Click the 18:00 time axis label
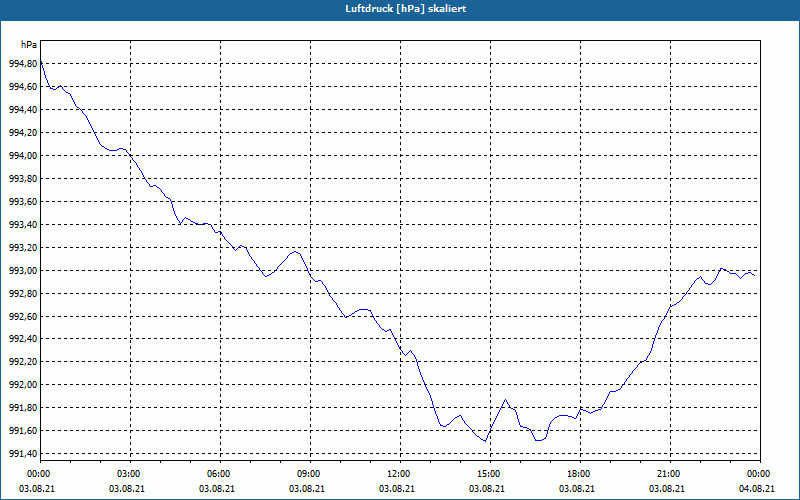Screen dimensions: 800x500 [577, 474]
